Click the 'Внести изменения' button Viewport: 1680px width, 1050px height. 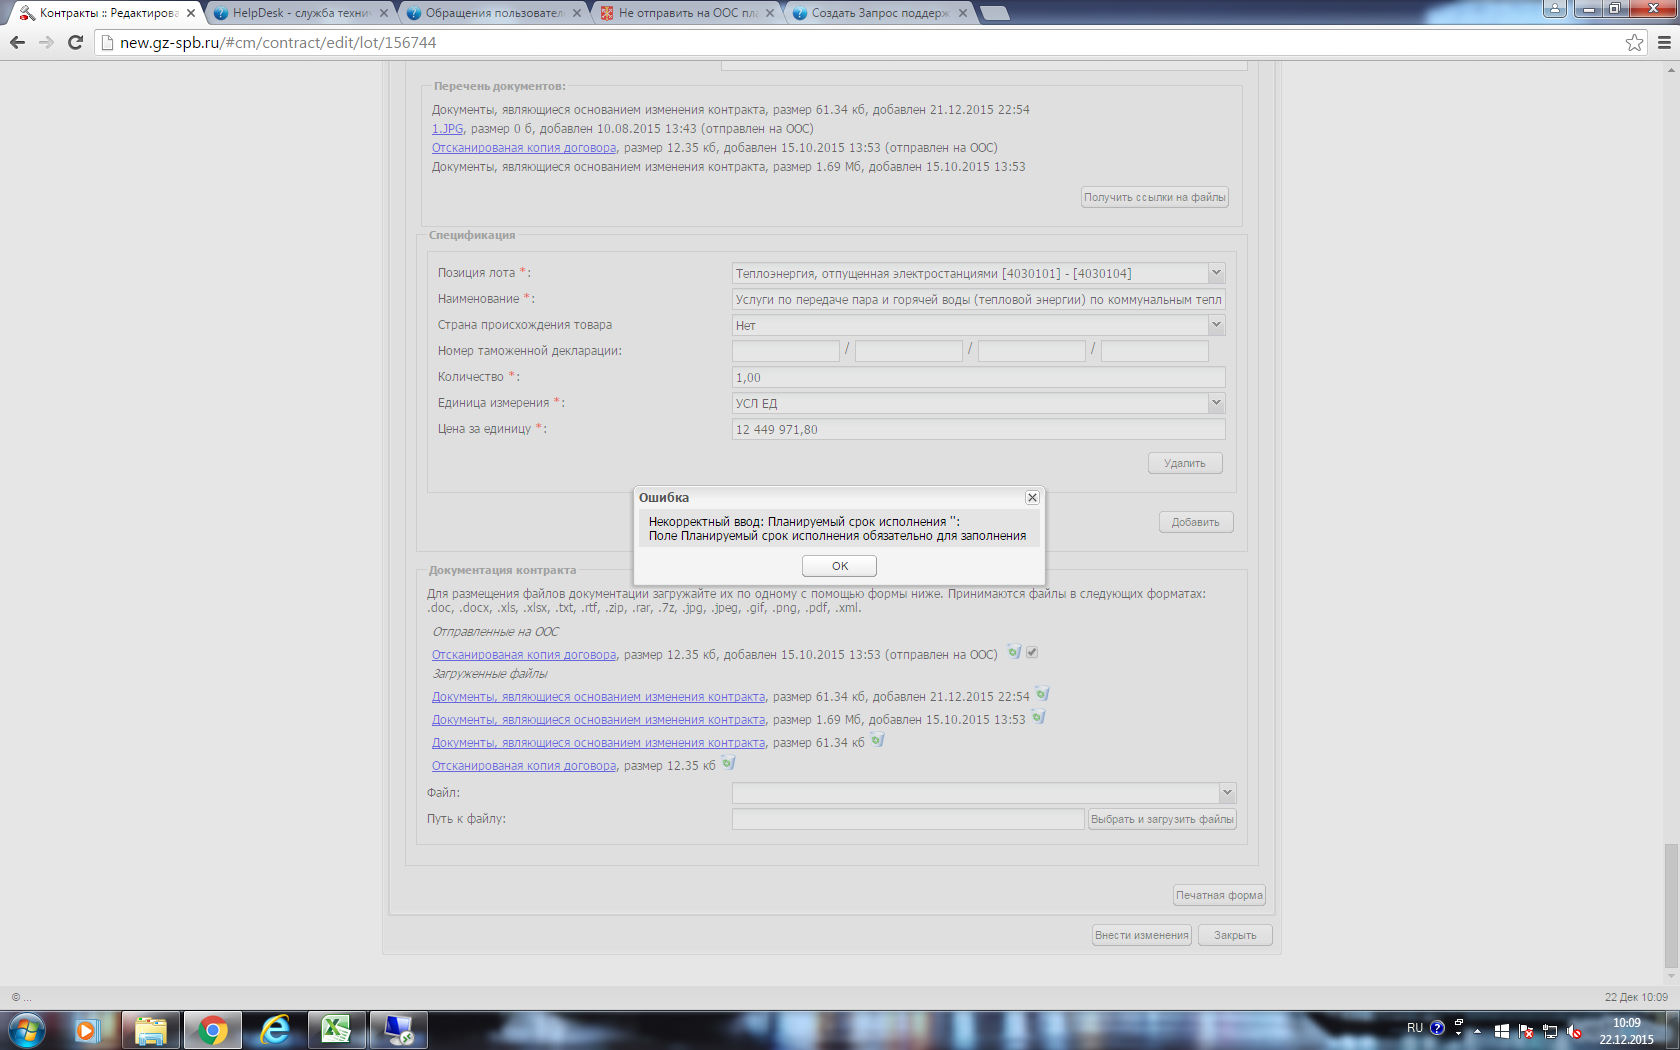tap(1142, 935)
